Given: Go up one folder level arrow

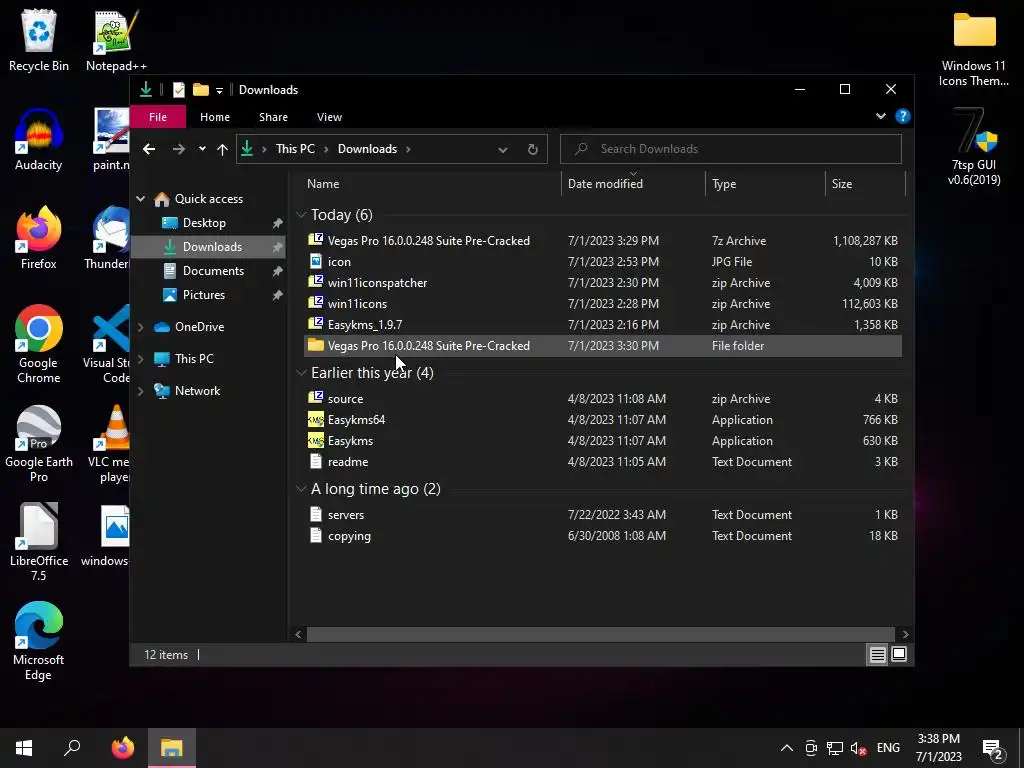Looking at the screenshot, I should coord(222,149).
